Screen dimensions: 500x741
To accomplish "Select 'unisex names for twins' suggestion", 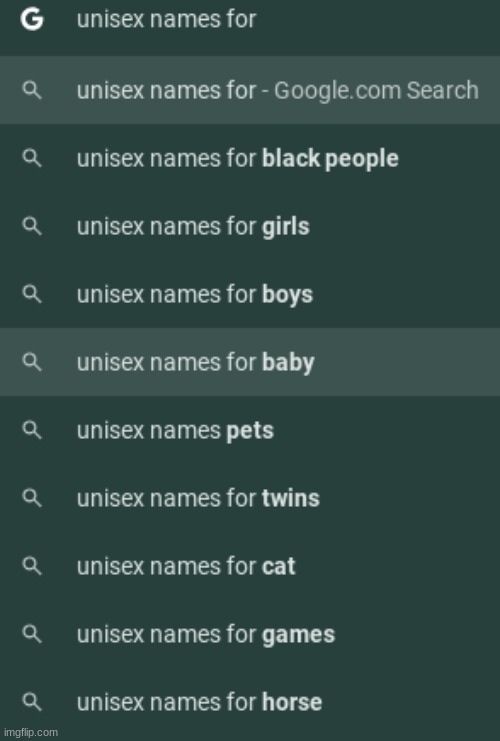I will 250,499.
